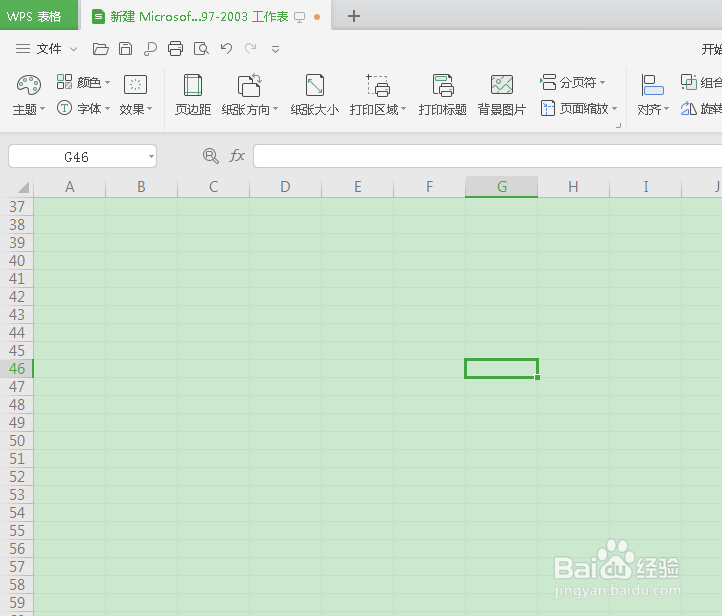This screenshot has width=722, height=616.
Task: Select column C header
Action: tap(213, 187)
